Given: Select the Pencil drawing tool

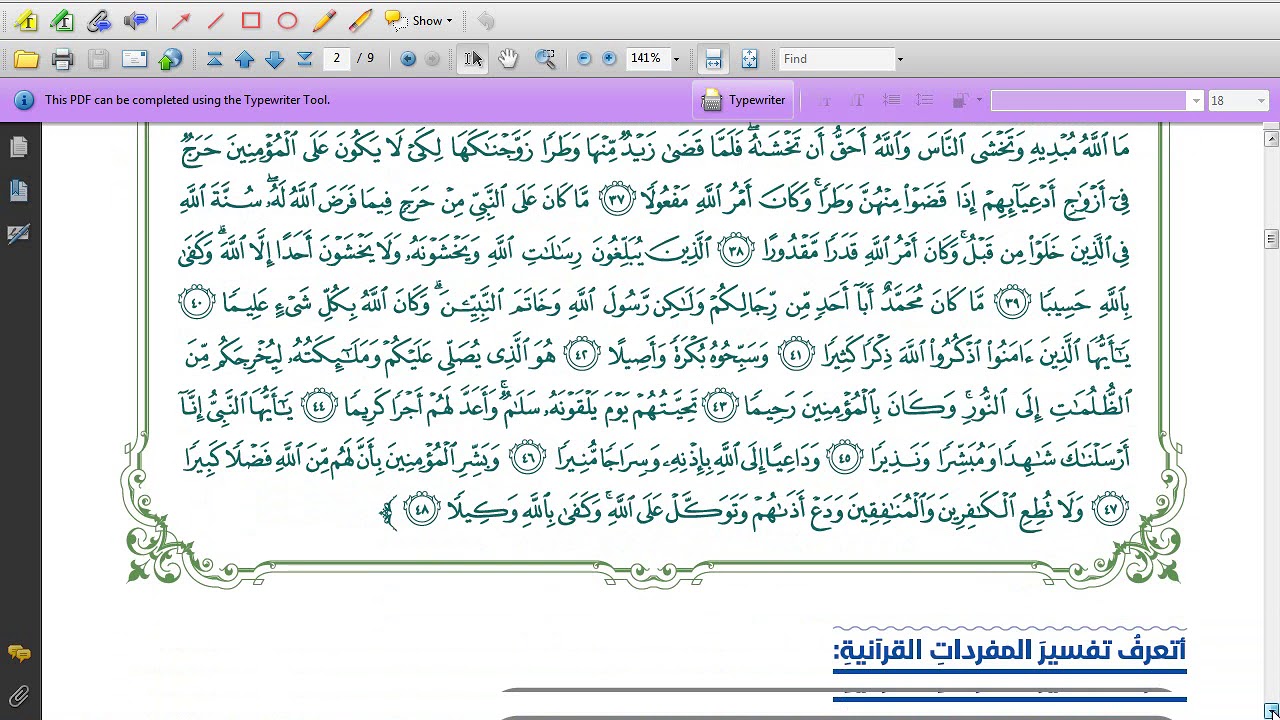Looking at the screenshot, I should coord(324,20).
